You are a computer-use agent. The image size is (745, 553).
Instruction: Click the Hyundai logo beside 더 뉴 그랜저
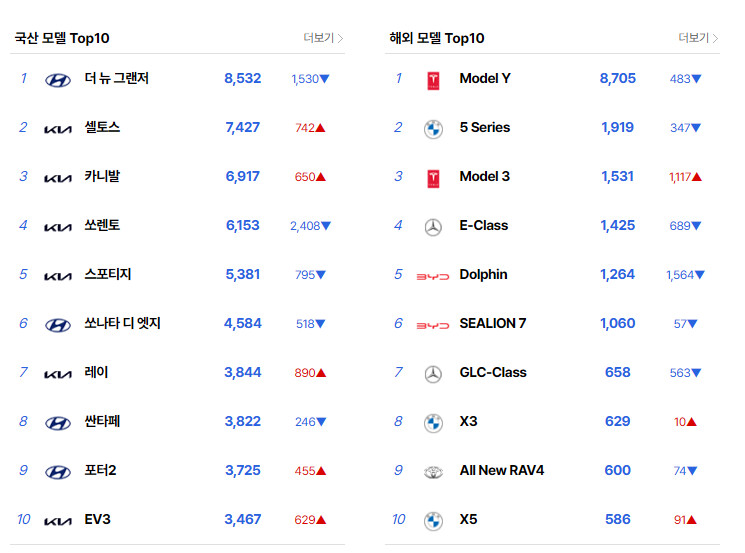[58, 80]
